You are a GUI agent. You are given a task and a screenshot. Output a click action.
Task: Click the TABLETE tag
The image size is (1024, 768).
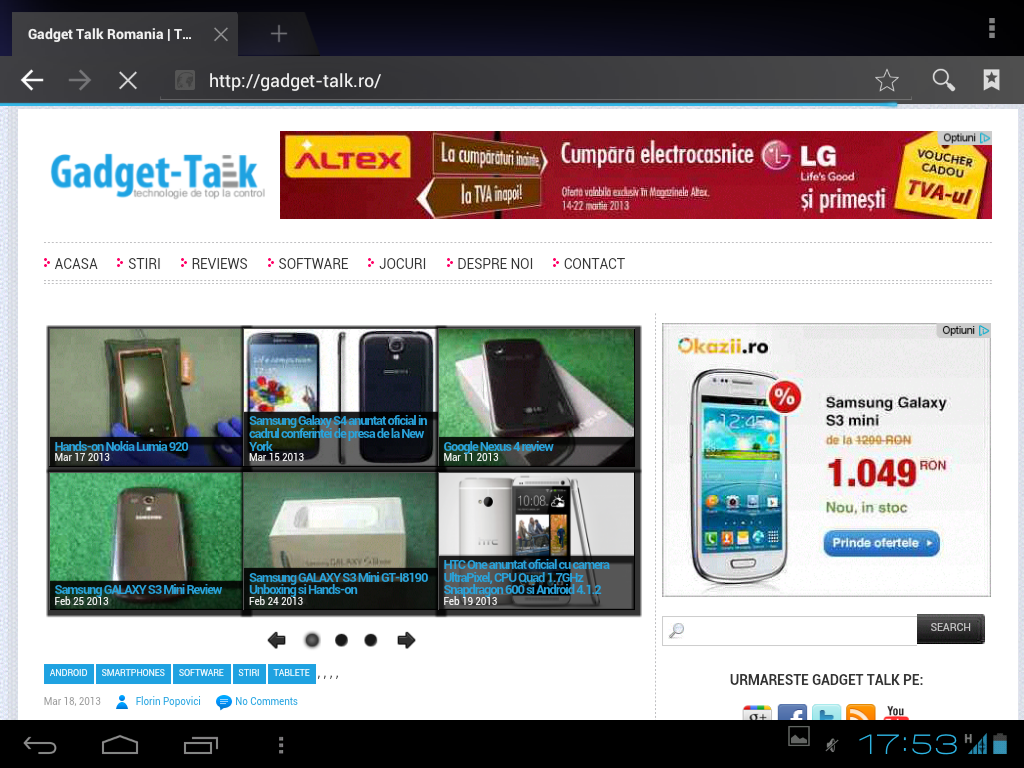pyautogui.click(x=291, y=673)
